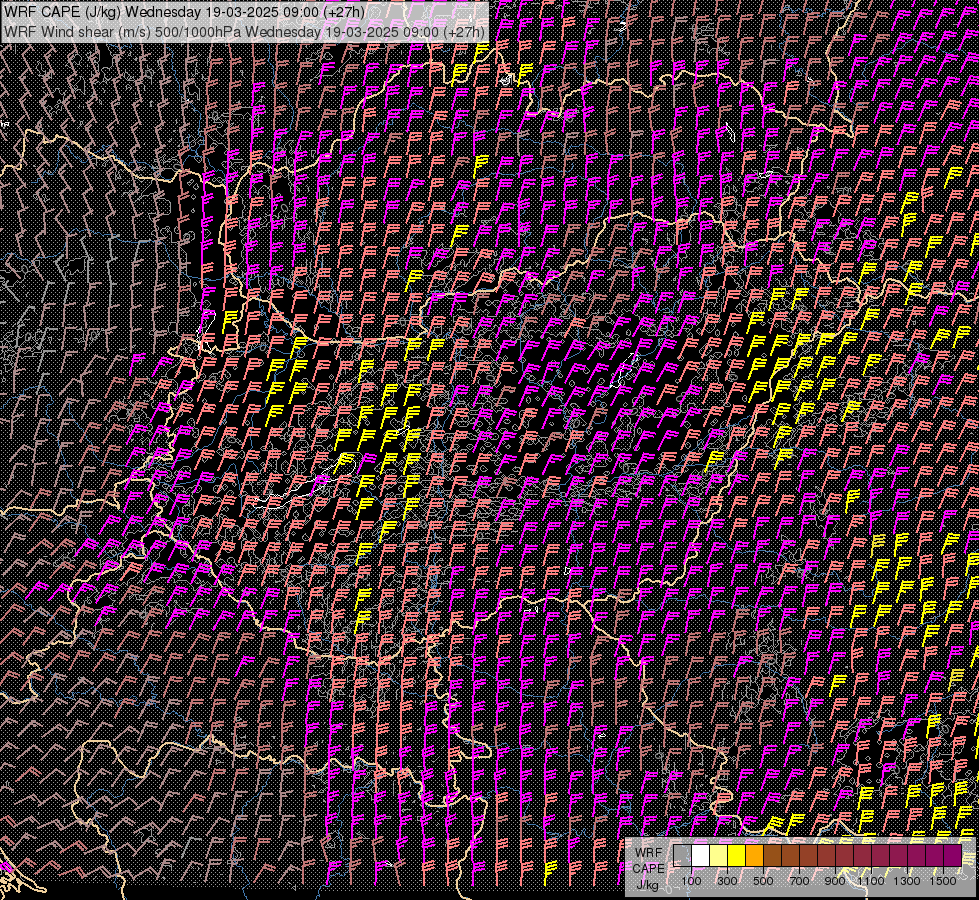The width and height of the screenshot is (979, 900).
Task: Select the darkest purple legend swatch
Action: pyautogui.click(x=953, y=855)
